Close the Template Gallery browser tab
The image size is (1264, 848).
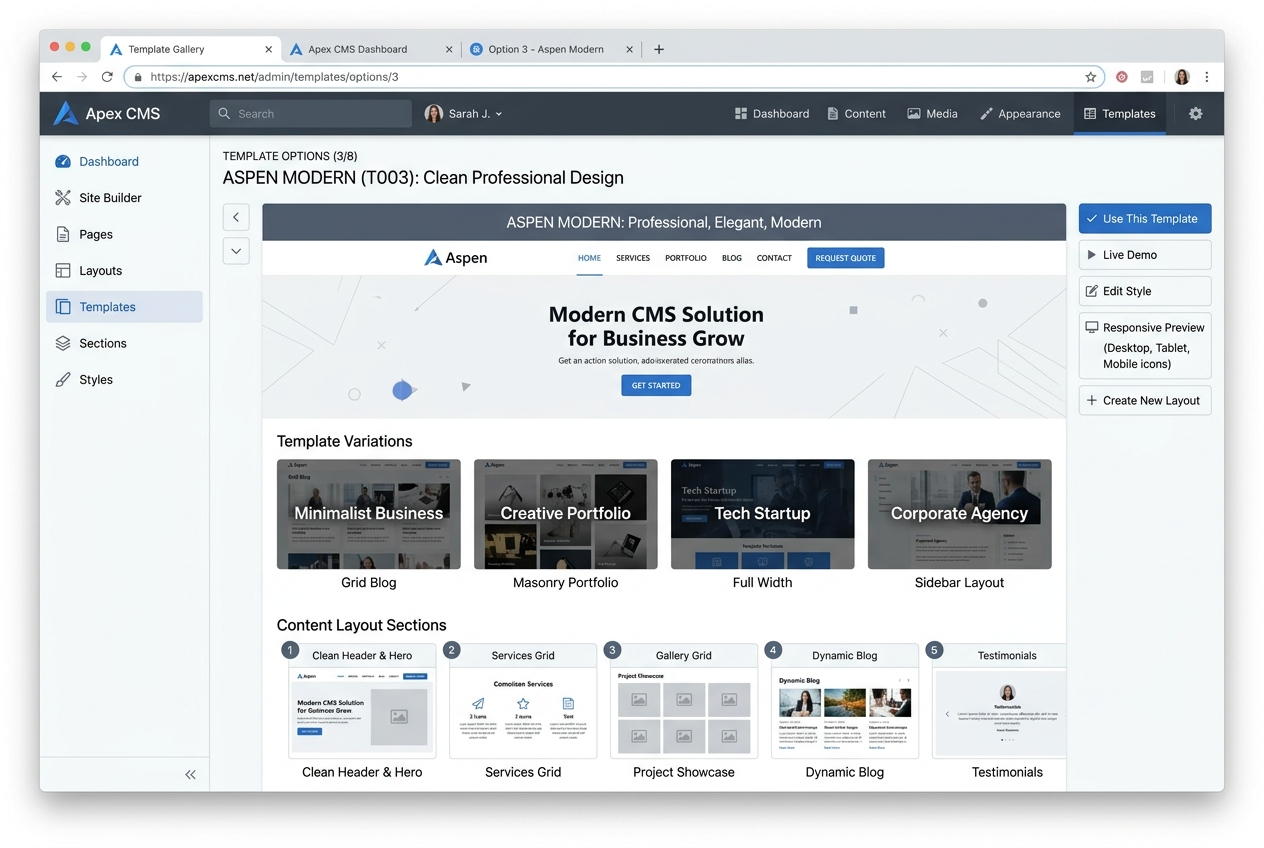pos(269,49)
